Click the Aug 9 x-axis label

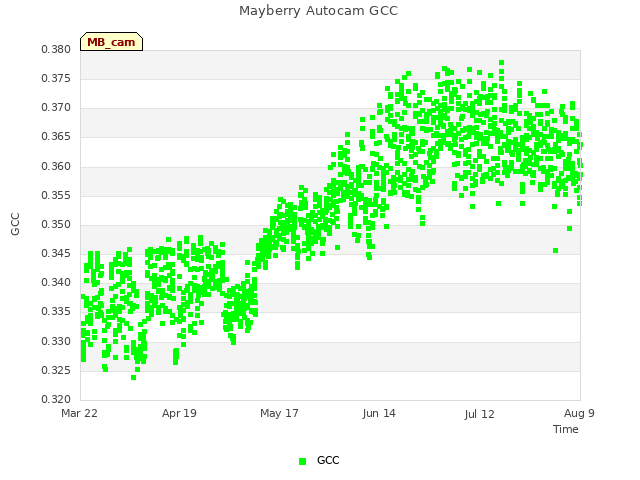click(579, 413)
